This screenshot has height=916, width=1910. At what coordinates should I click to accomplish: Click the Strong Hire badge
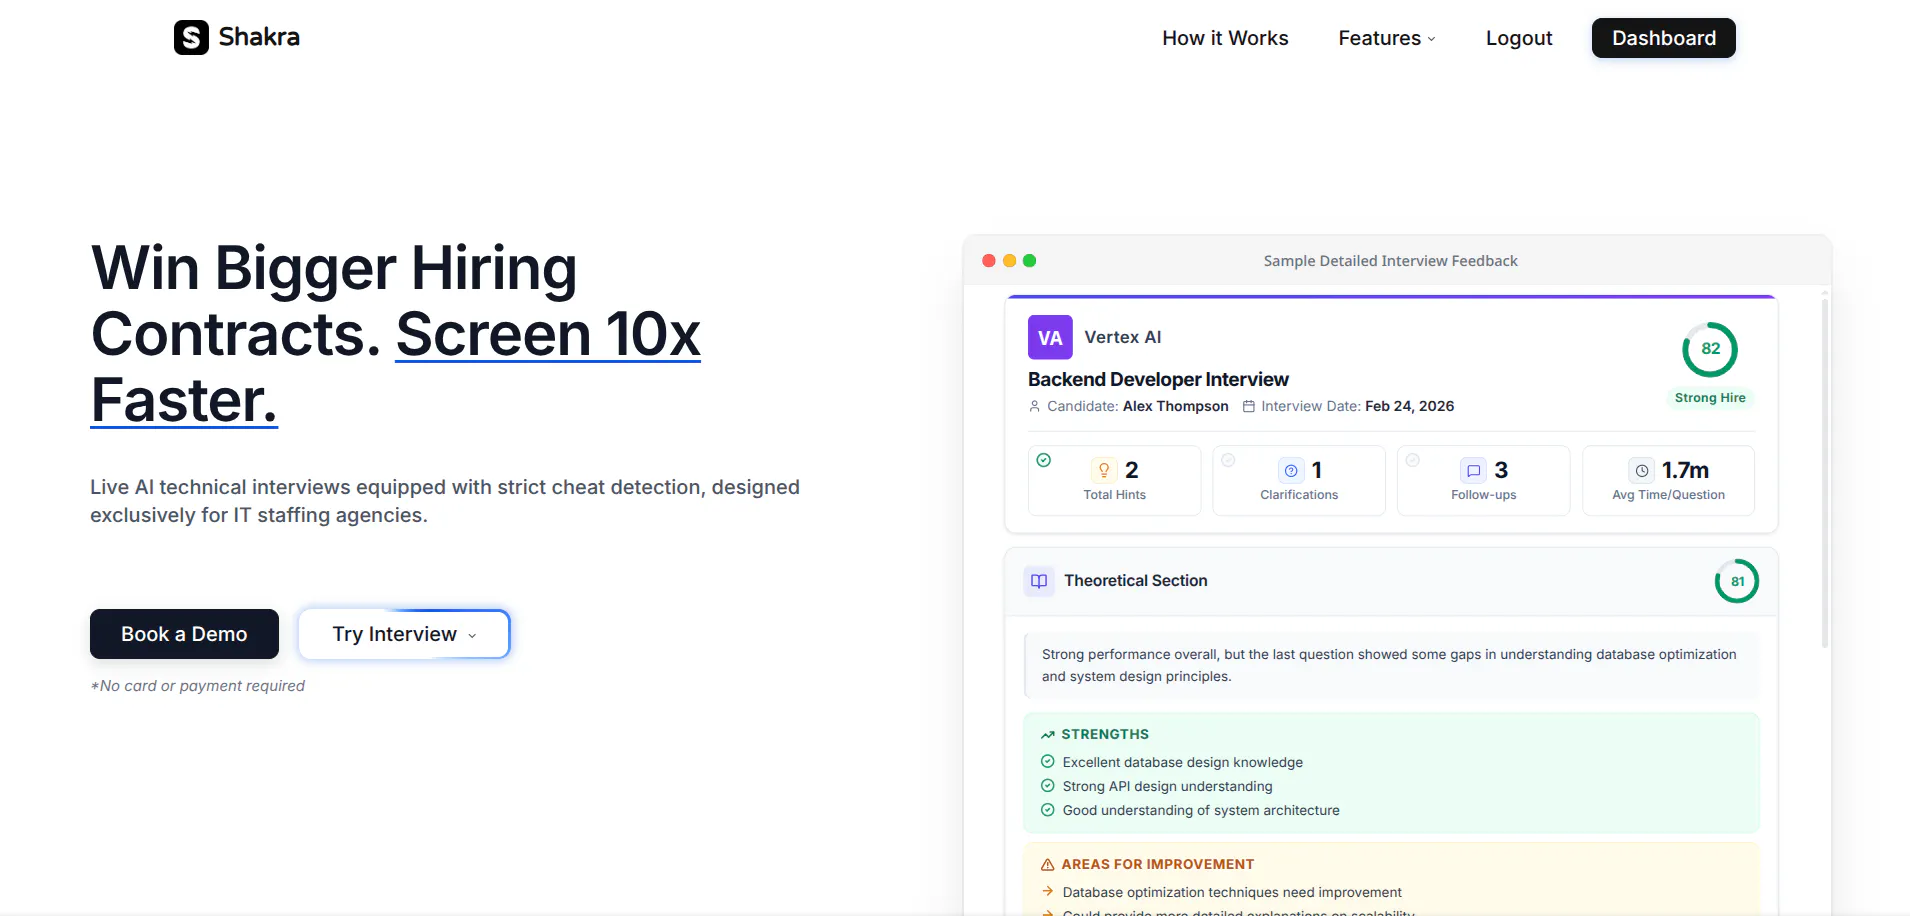click(1710, 398)
